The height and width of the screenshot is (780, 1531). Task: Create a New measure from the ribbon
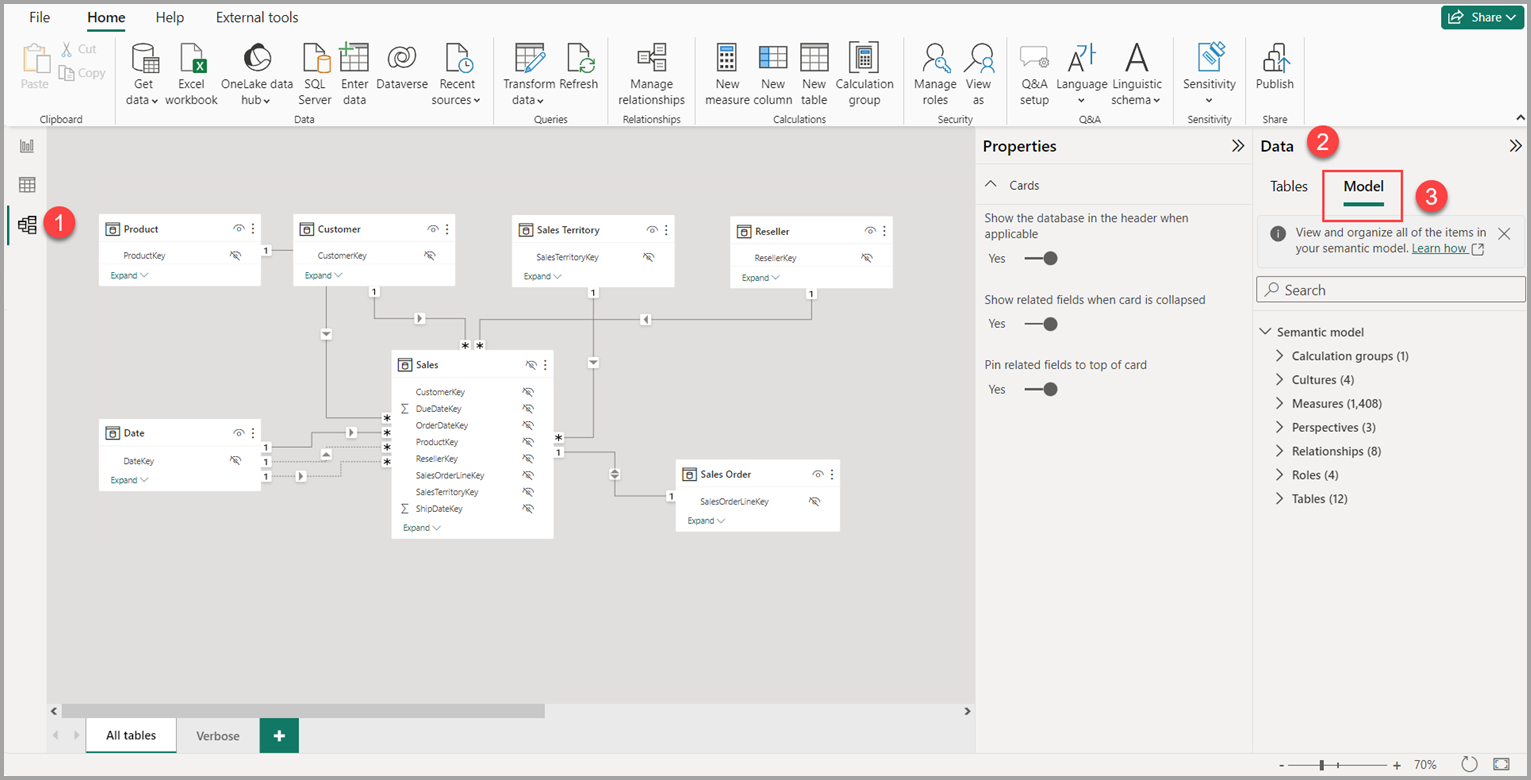[726, 70]
